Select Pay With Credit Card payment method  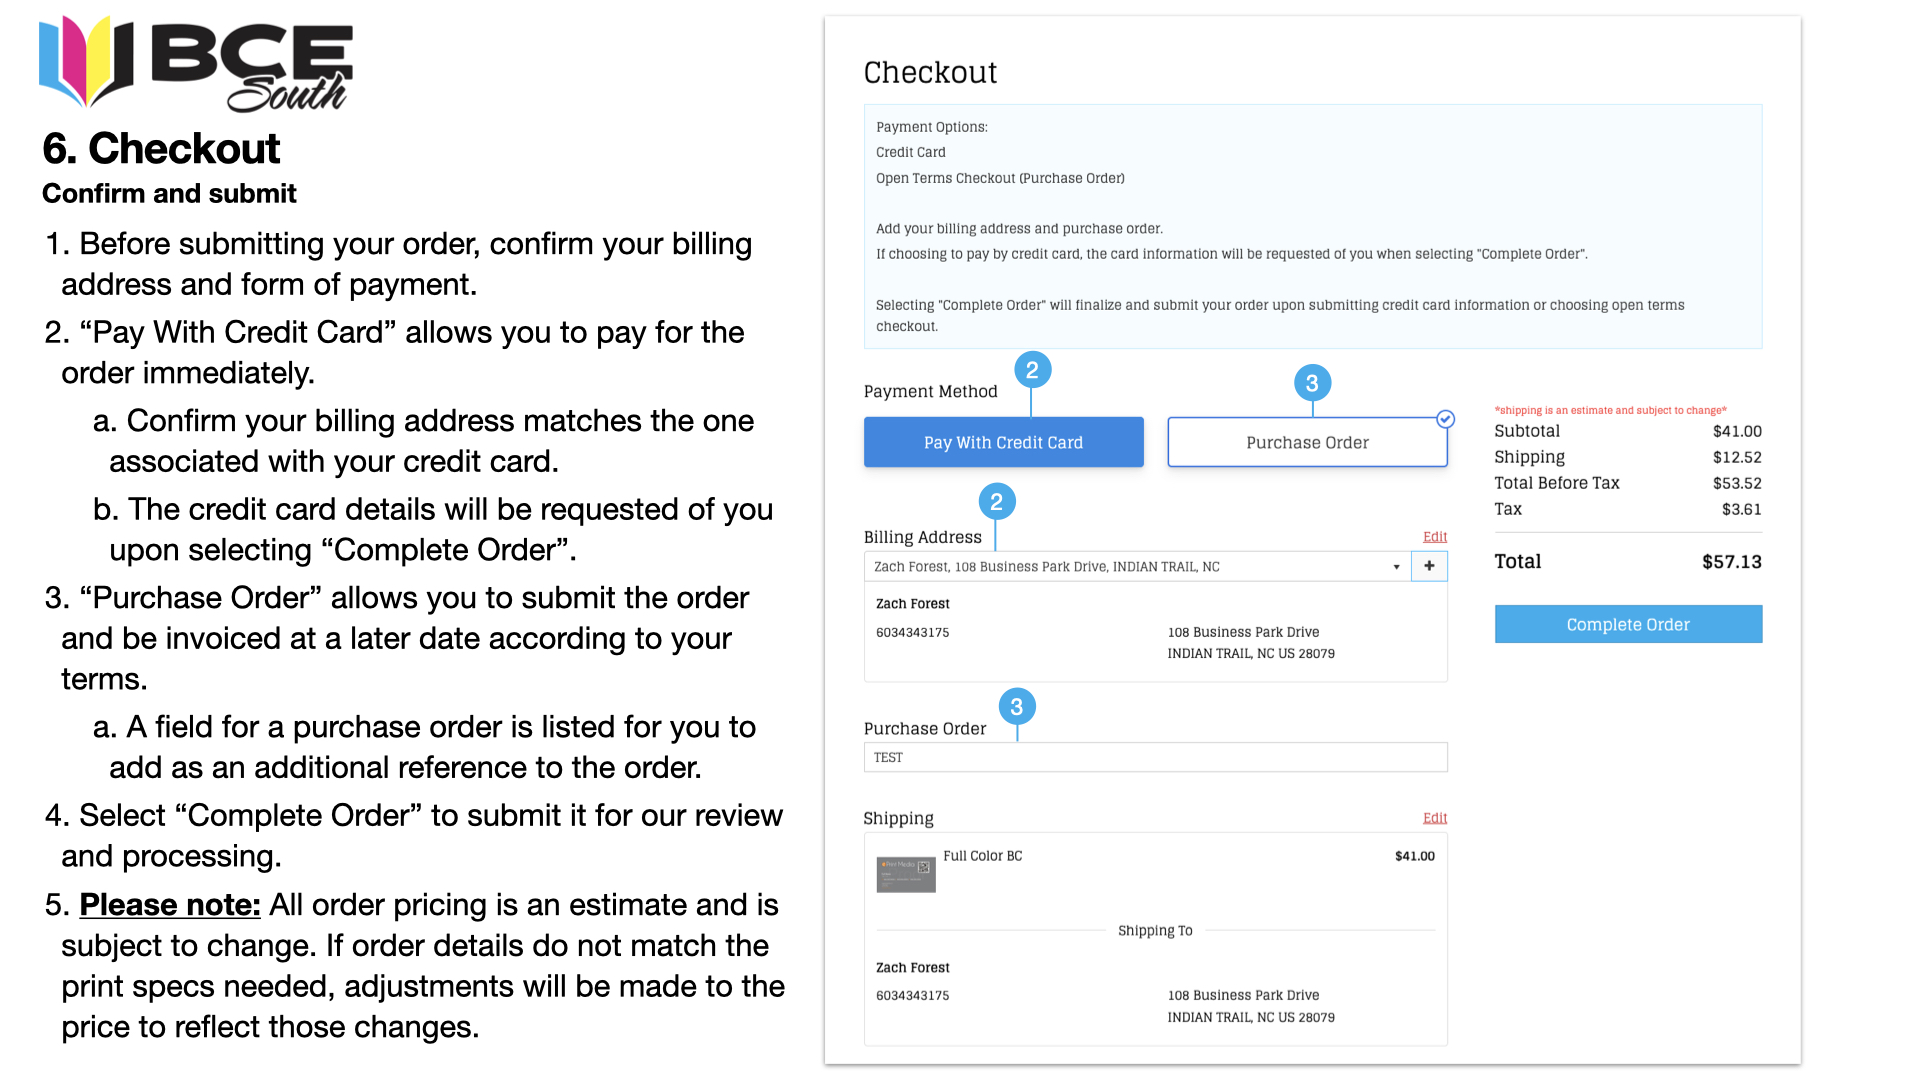[1003, 442]
